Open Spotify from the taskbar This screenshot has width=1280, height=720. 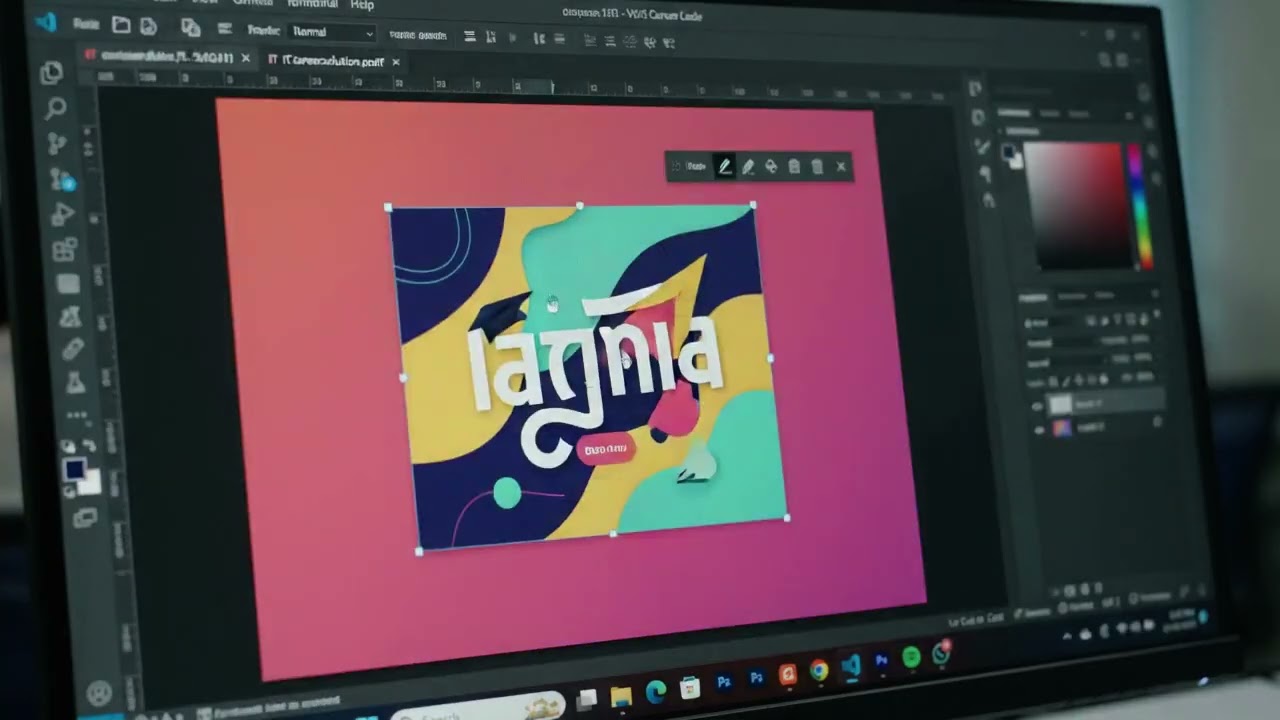click(x=911, y=657)
